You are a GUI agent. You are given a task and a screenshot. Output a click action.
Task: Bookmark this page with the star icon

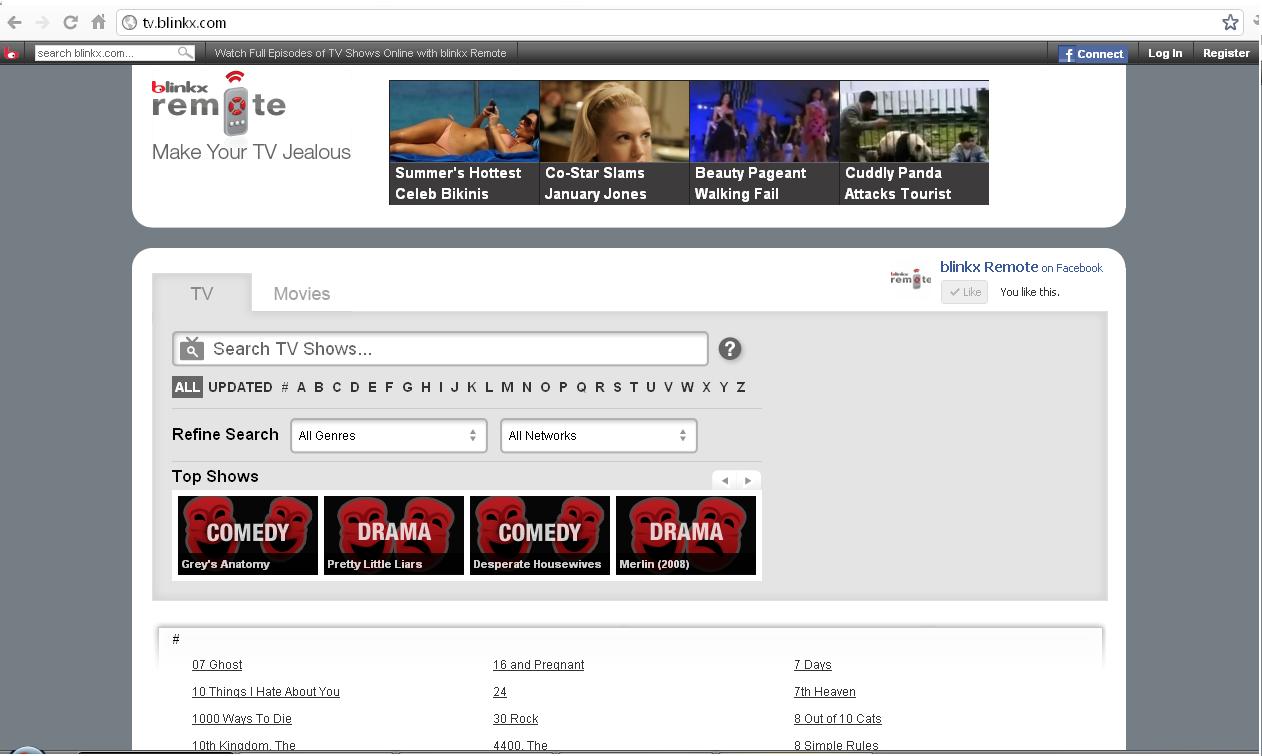coord(1230,22)
